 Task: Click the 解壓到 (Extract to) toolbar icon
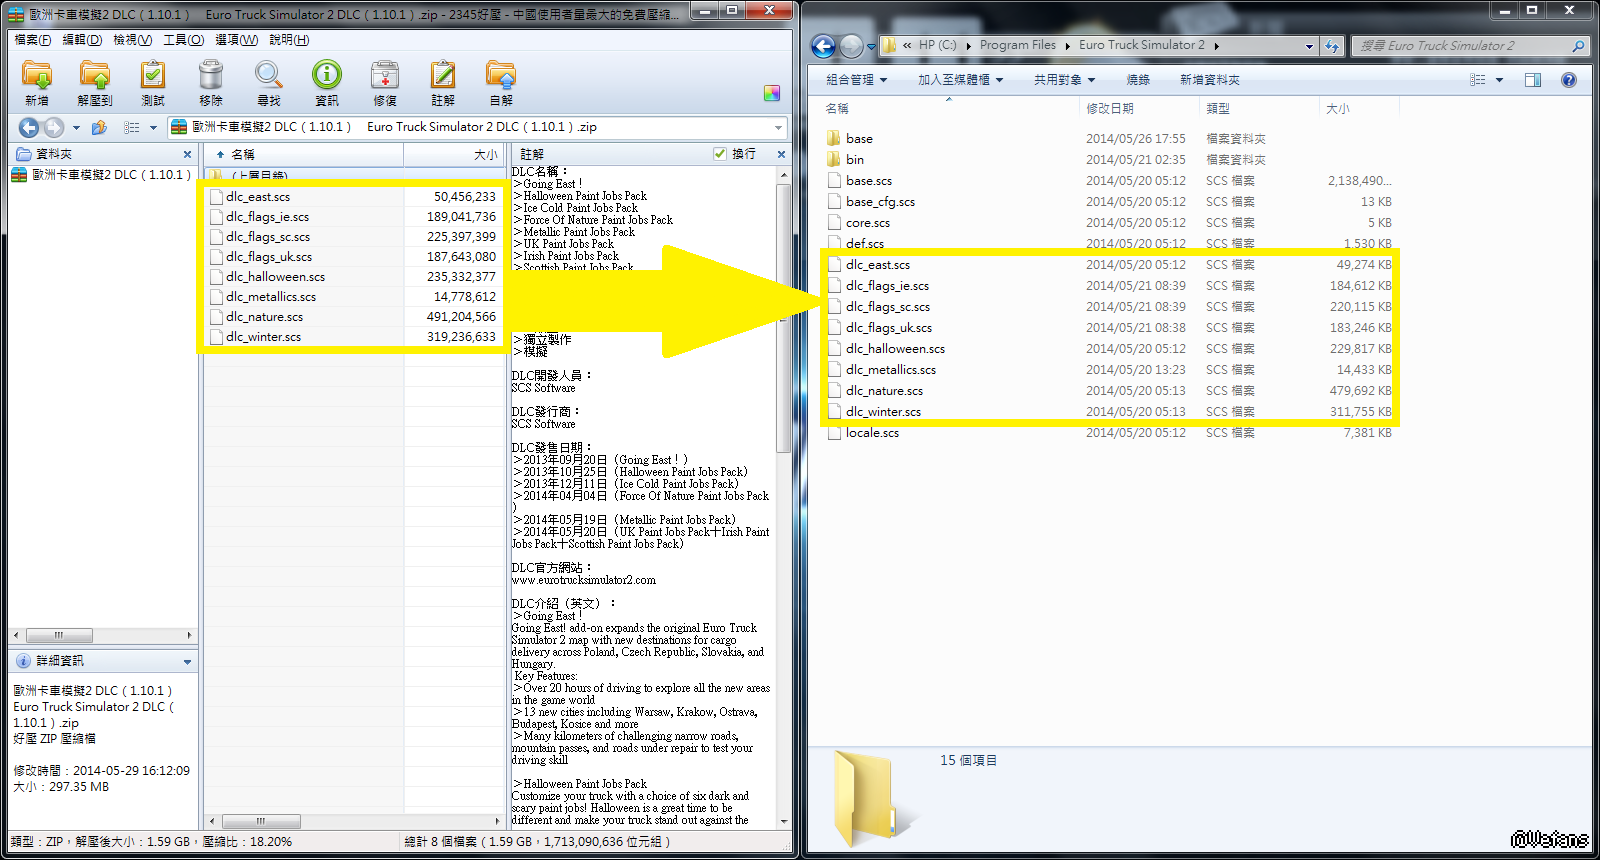click(95, 83)
